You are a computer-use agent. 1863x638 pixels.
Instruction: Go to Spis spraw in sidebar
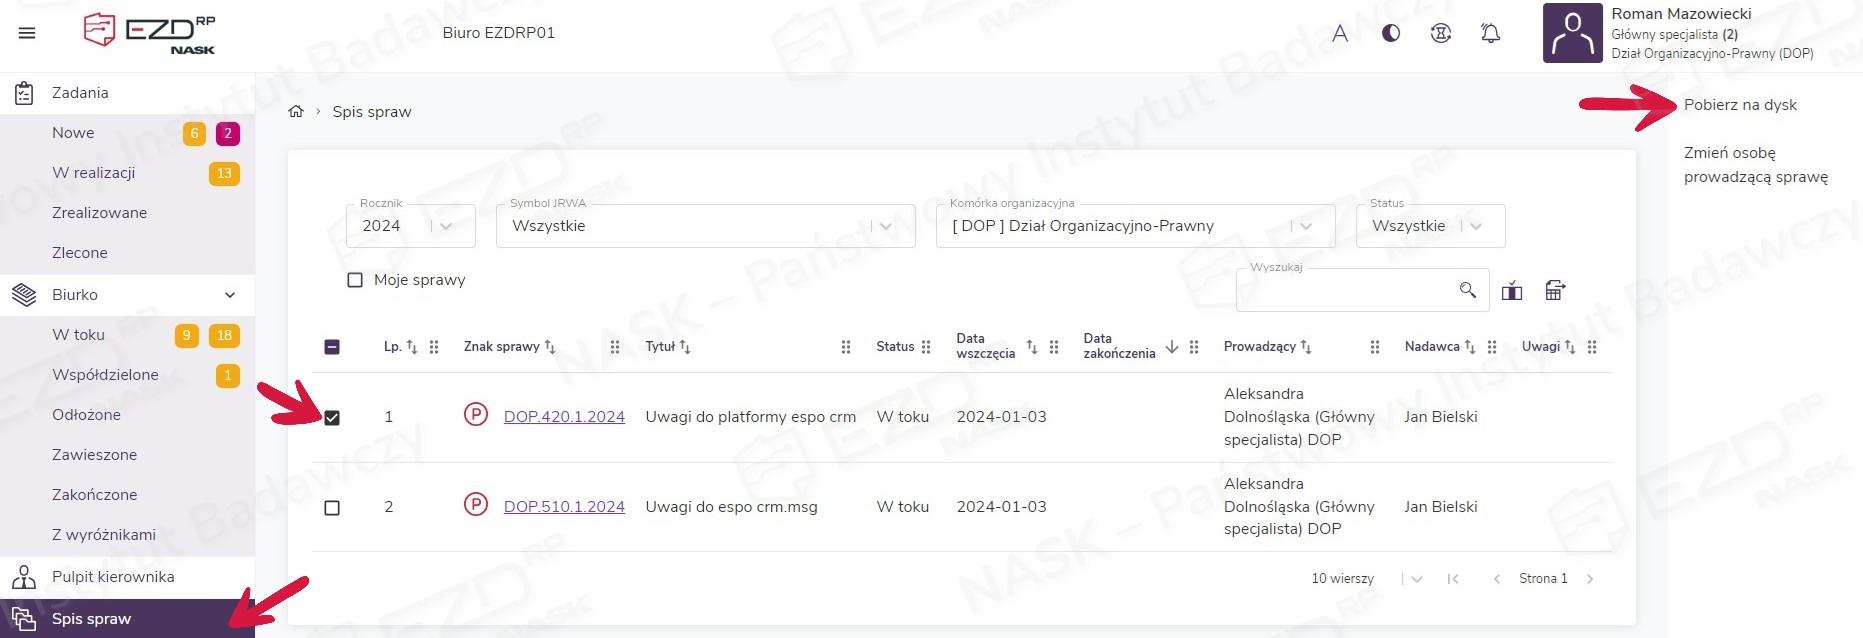pos(91,619)
